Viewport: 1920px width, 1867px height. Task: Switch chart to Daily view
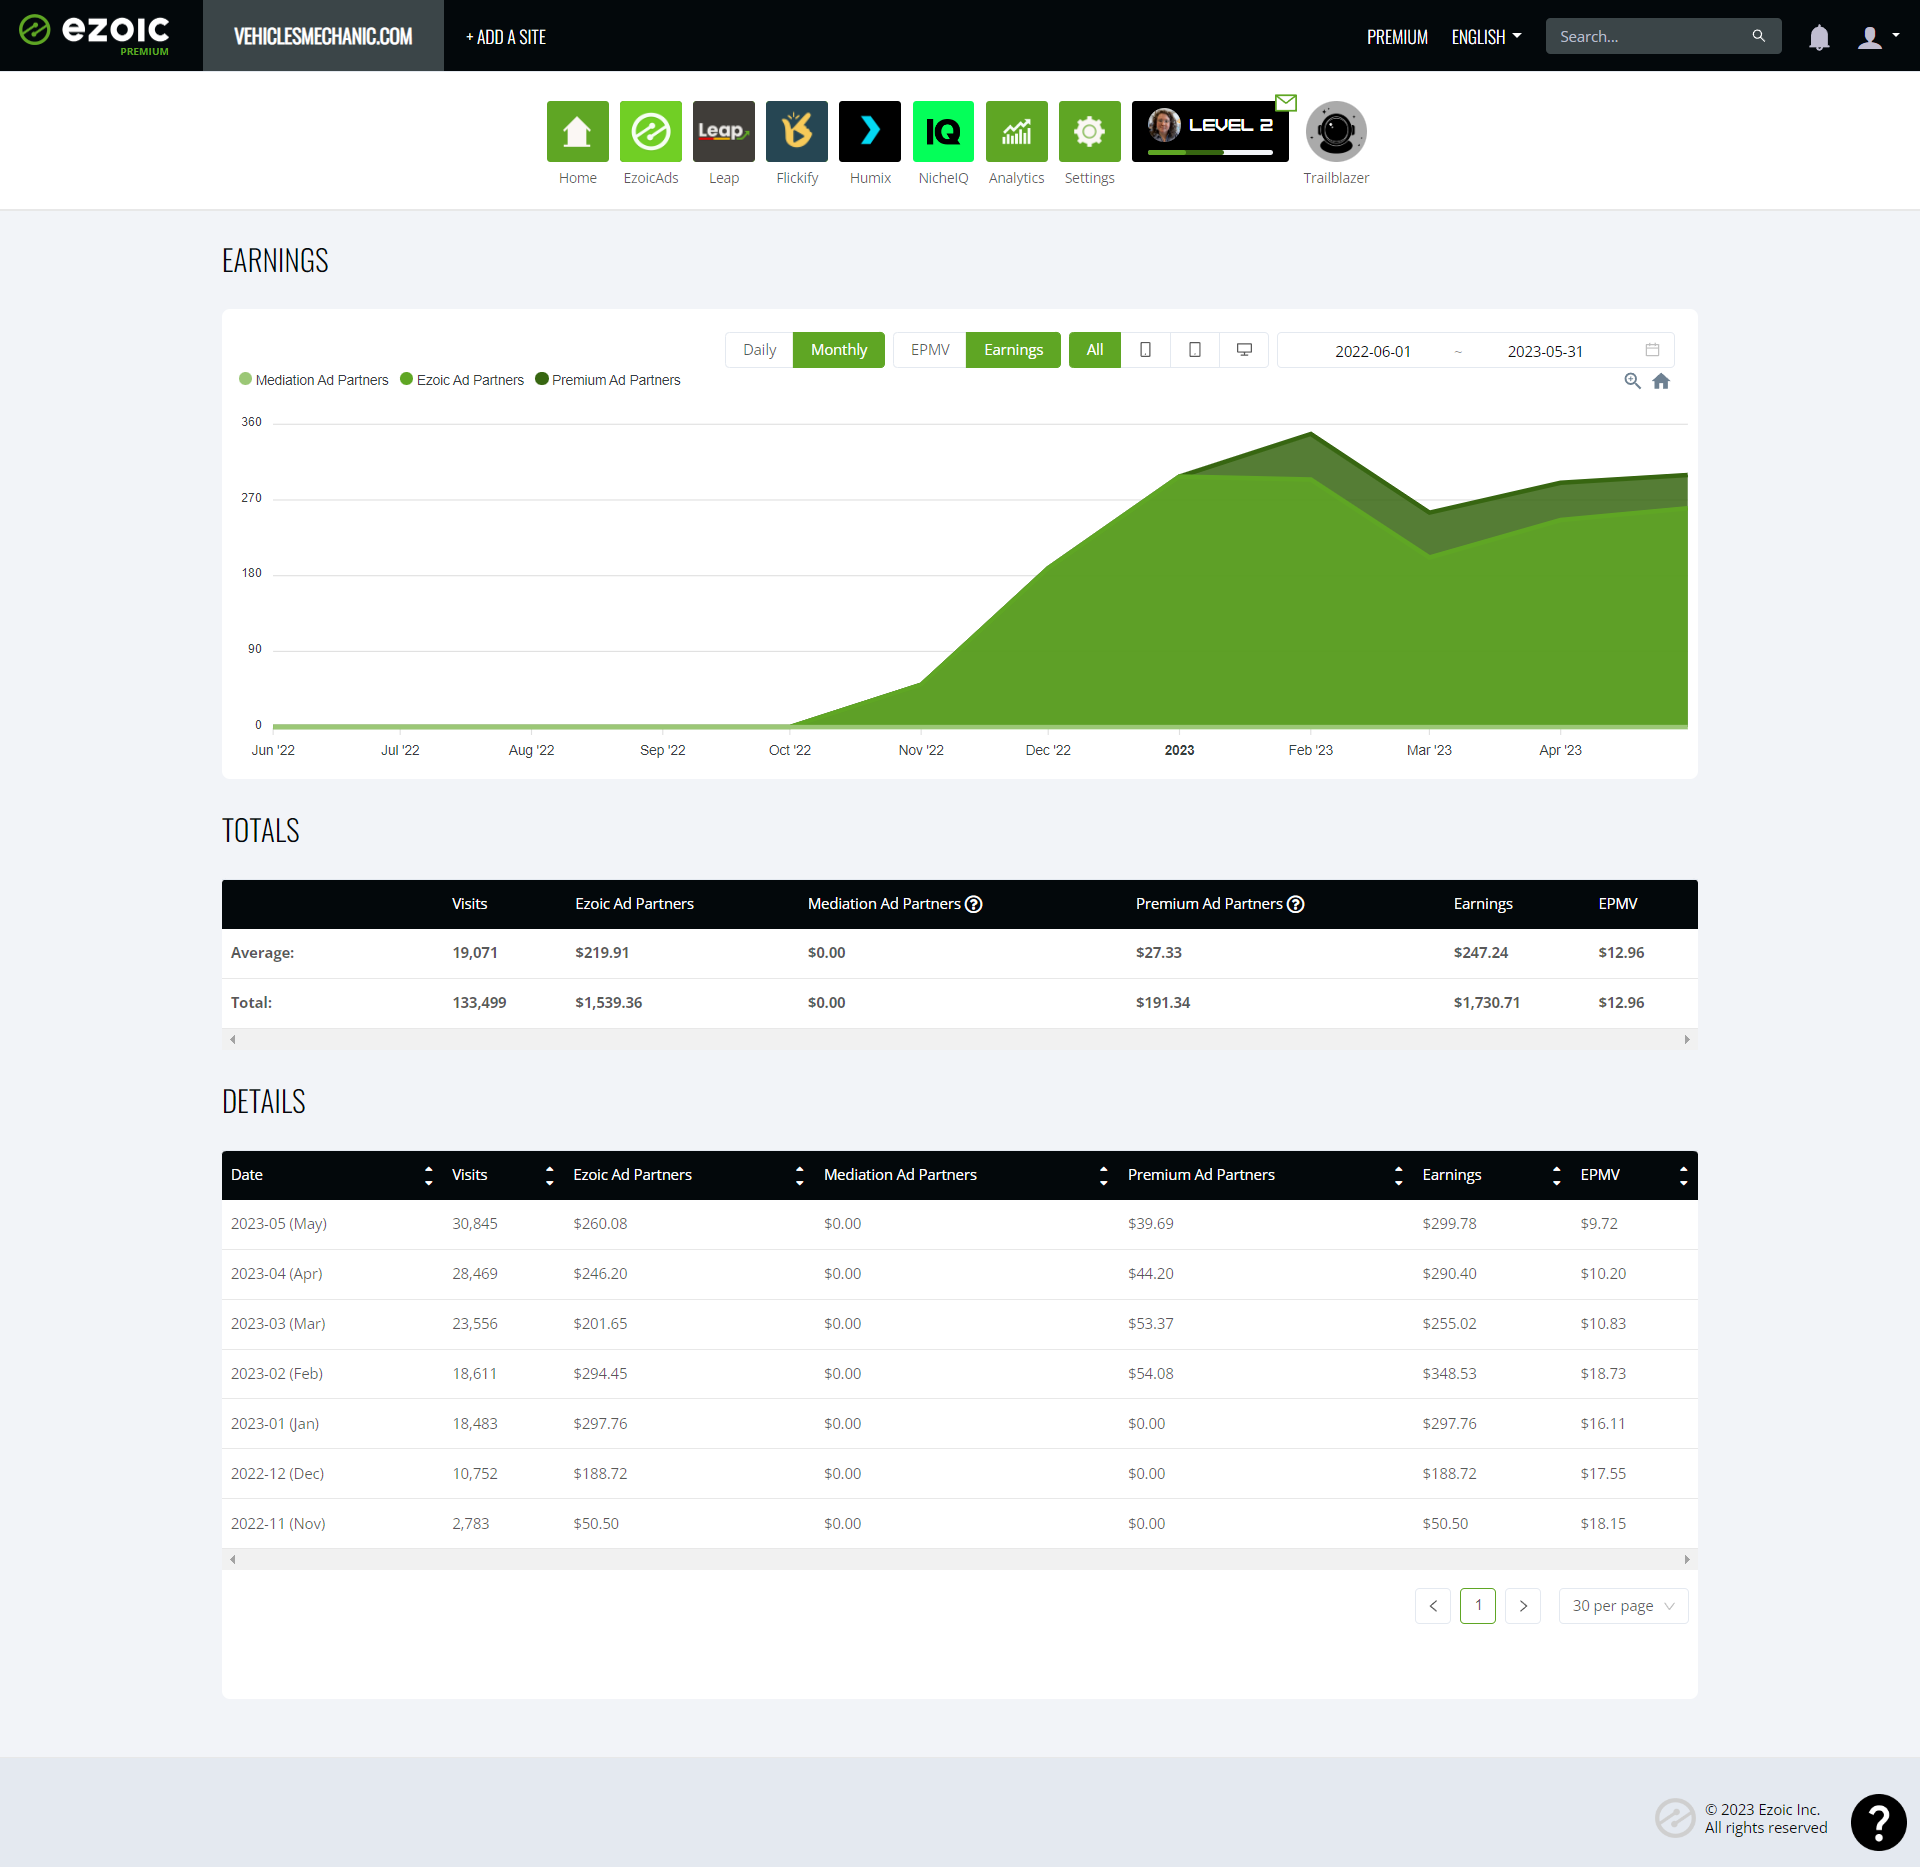coord(759,350)
